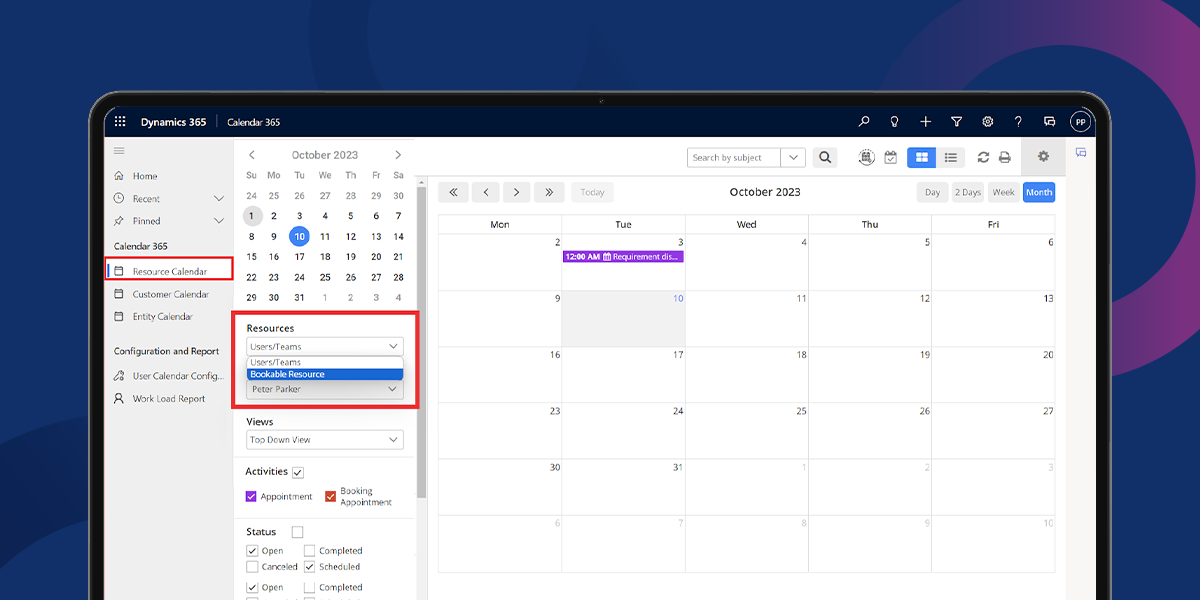
Task: Refresh the calendar with the sync icon
Action: pyautogui.click(x=983, y=157)
